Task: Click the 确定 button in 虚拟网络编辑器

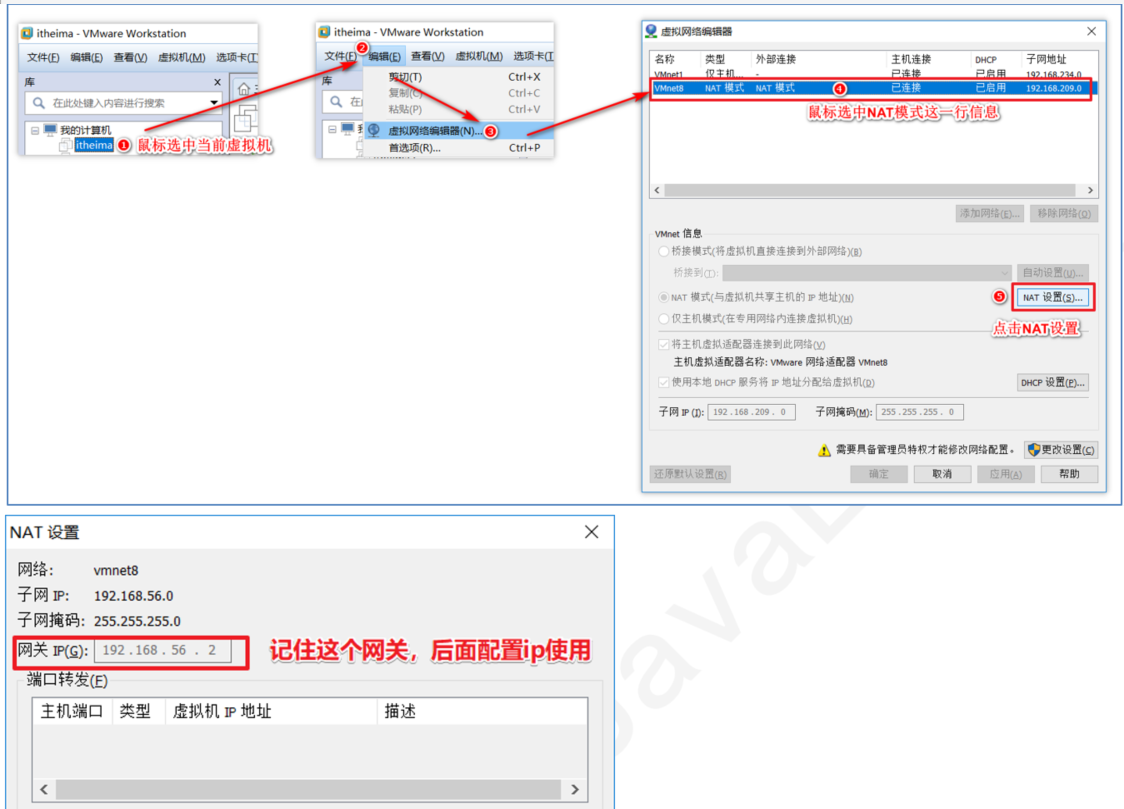Action: click(x=879, y=474)
